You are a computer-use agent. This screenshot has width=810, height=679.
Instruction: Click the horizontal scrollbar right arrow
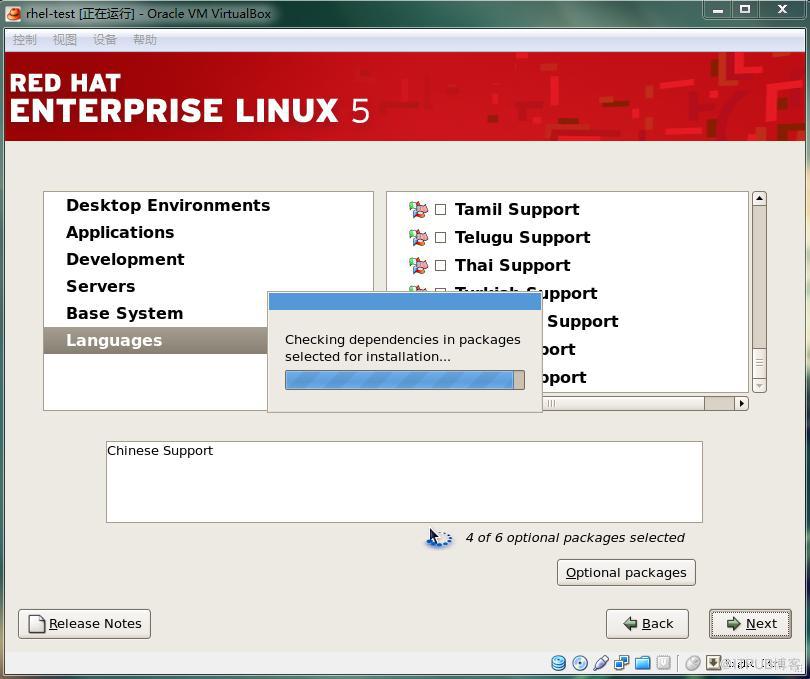point(742,403)
